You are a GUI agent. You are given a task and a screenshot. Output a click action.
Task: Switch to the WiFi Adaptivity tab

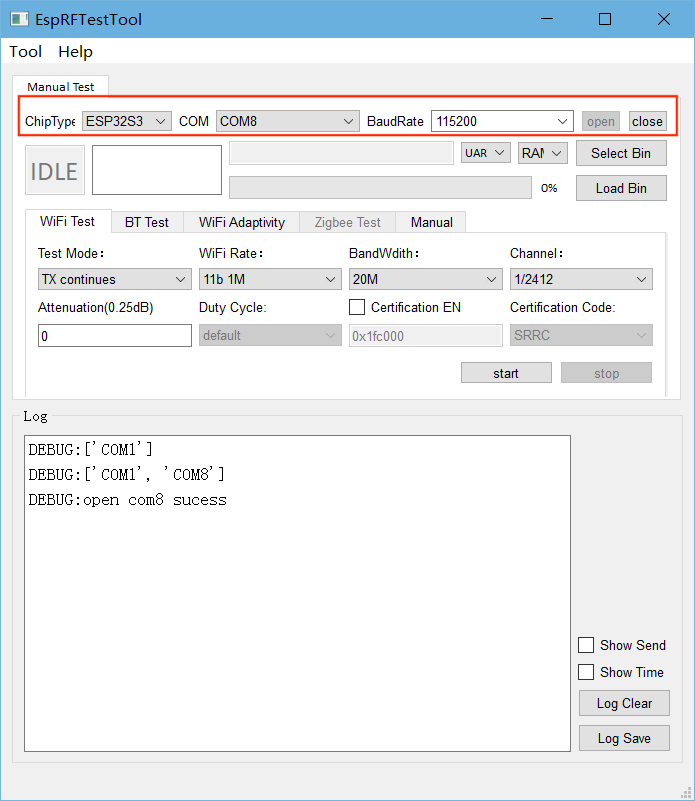241,222
